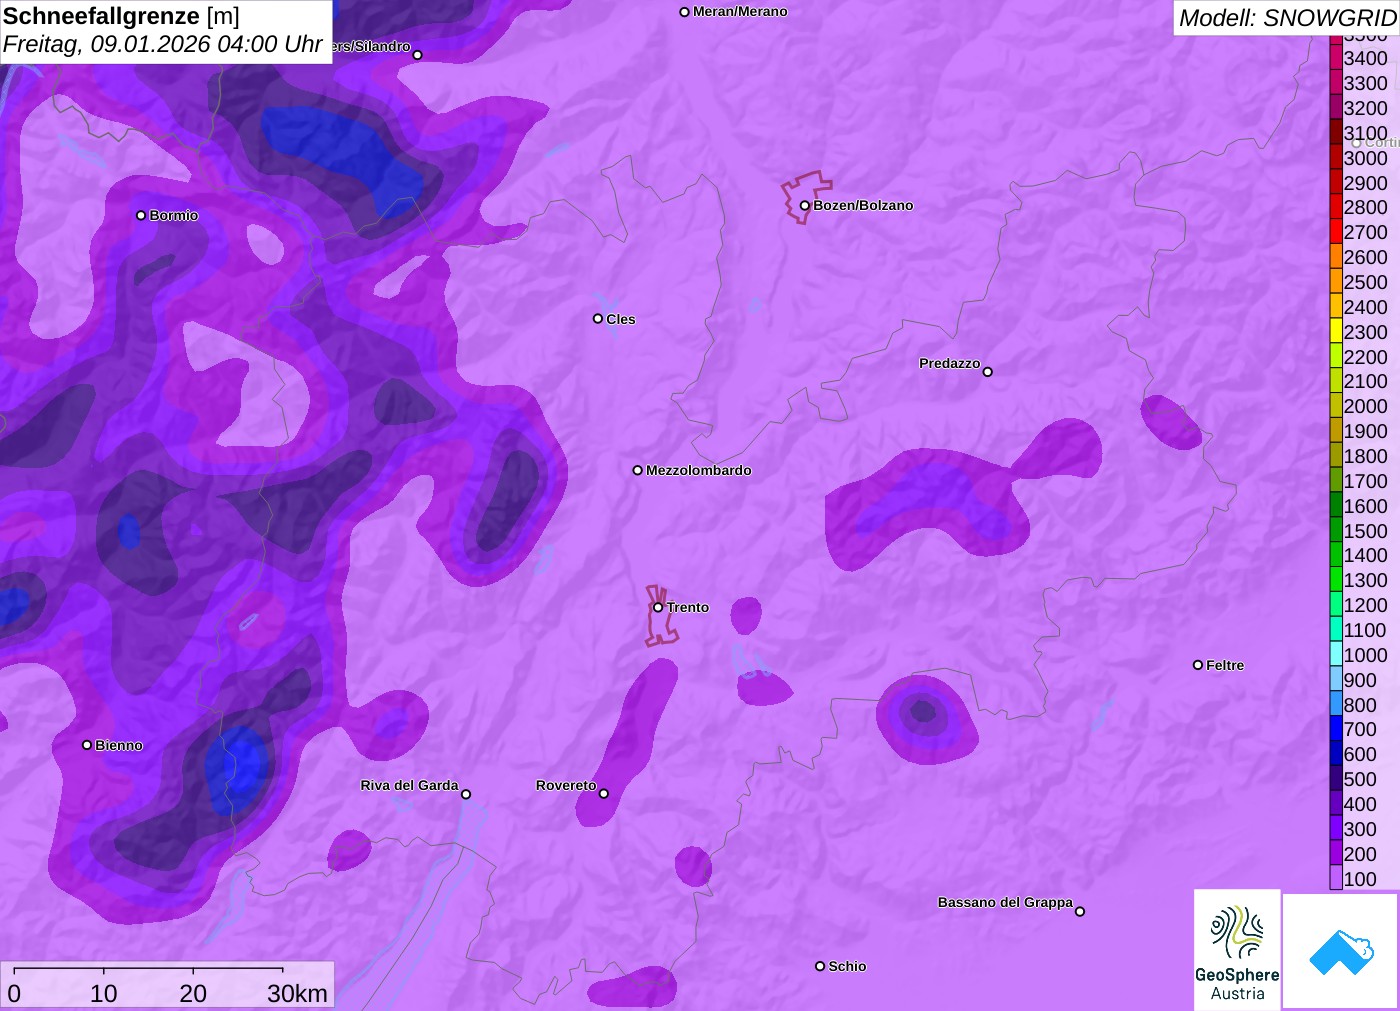This screenshot has height=1011, width=1400.
Task: Click the "Bormio" name label
Action: point(174,215)
